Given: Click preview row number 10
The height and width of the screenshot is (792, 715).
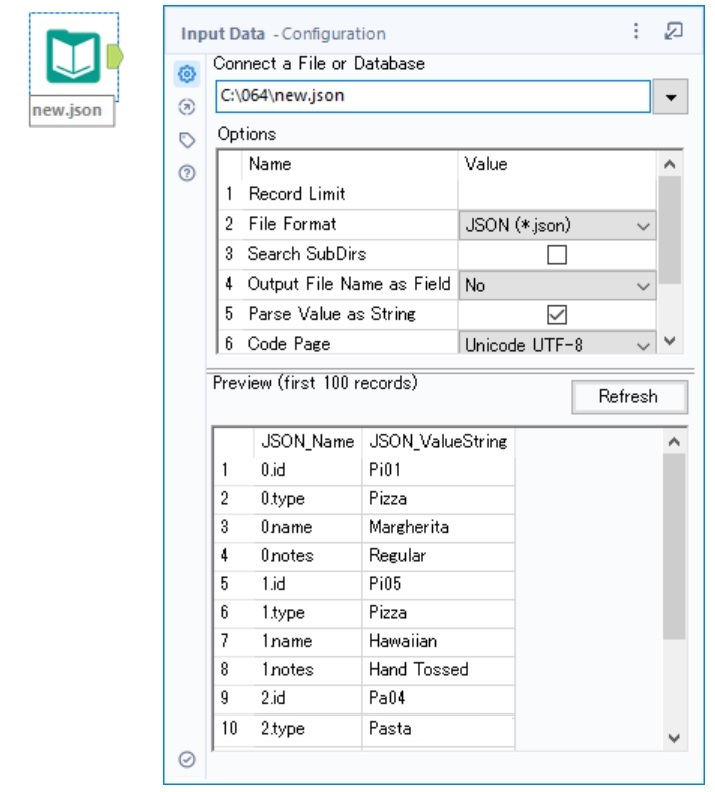Looking at the screenshot, I should tap(229, 728).
